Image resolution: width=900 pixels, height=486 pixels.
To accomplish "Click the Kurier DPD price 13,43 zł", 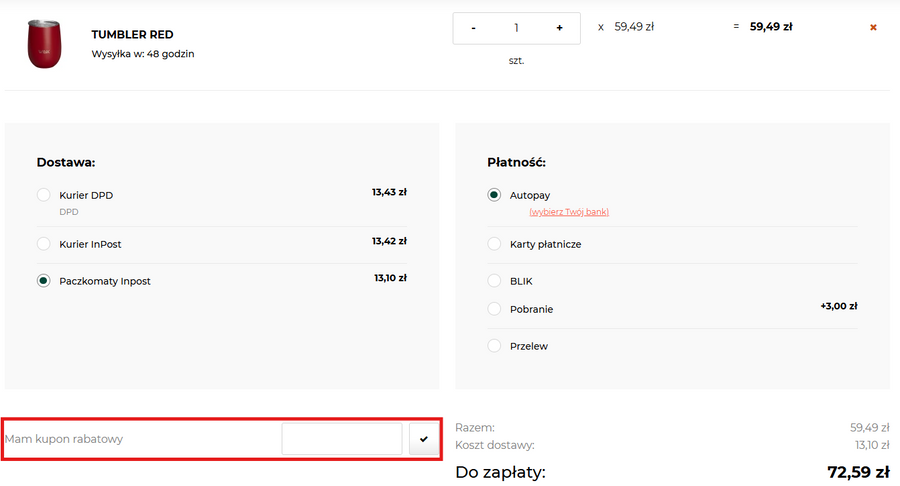I will point(389,192).
